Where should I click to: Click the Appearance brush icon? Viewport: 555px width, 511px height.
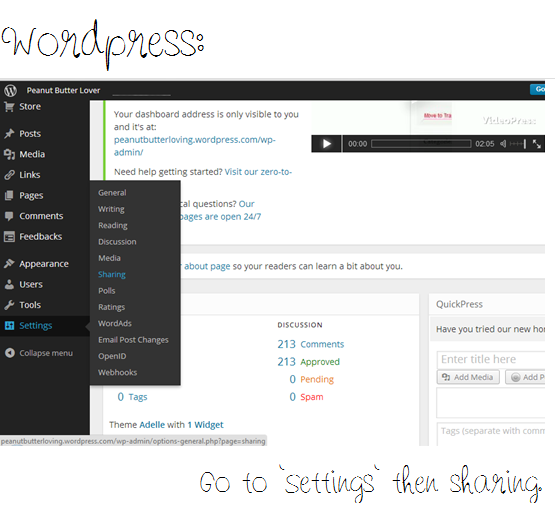tap(9, 264)
